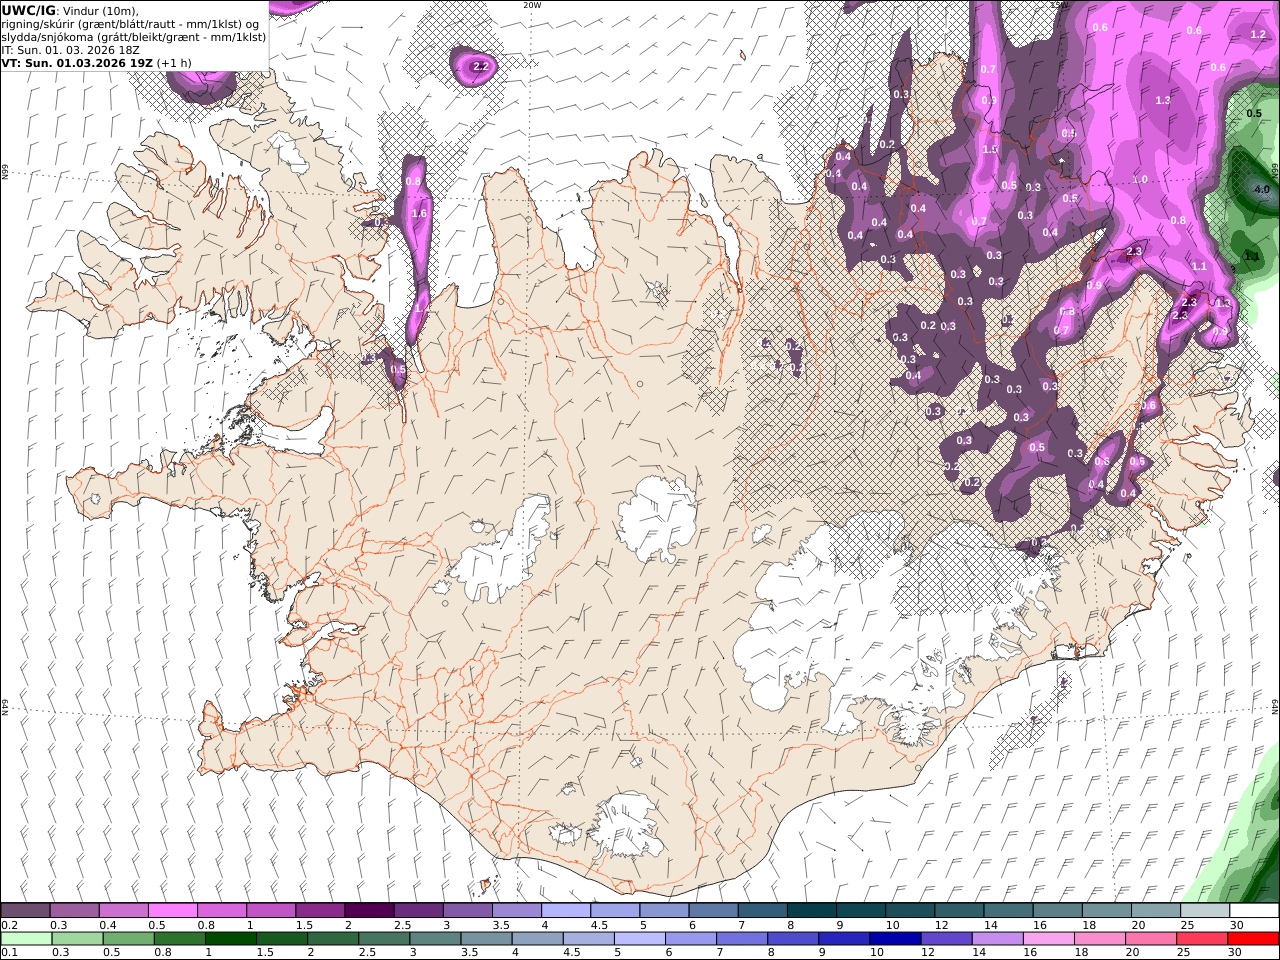This screenshot has height=960, width=1280.
Task: Click the 1.6 precipitation value on the map
Action: tap(419, 213)
